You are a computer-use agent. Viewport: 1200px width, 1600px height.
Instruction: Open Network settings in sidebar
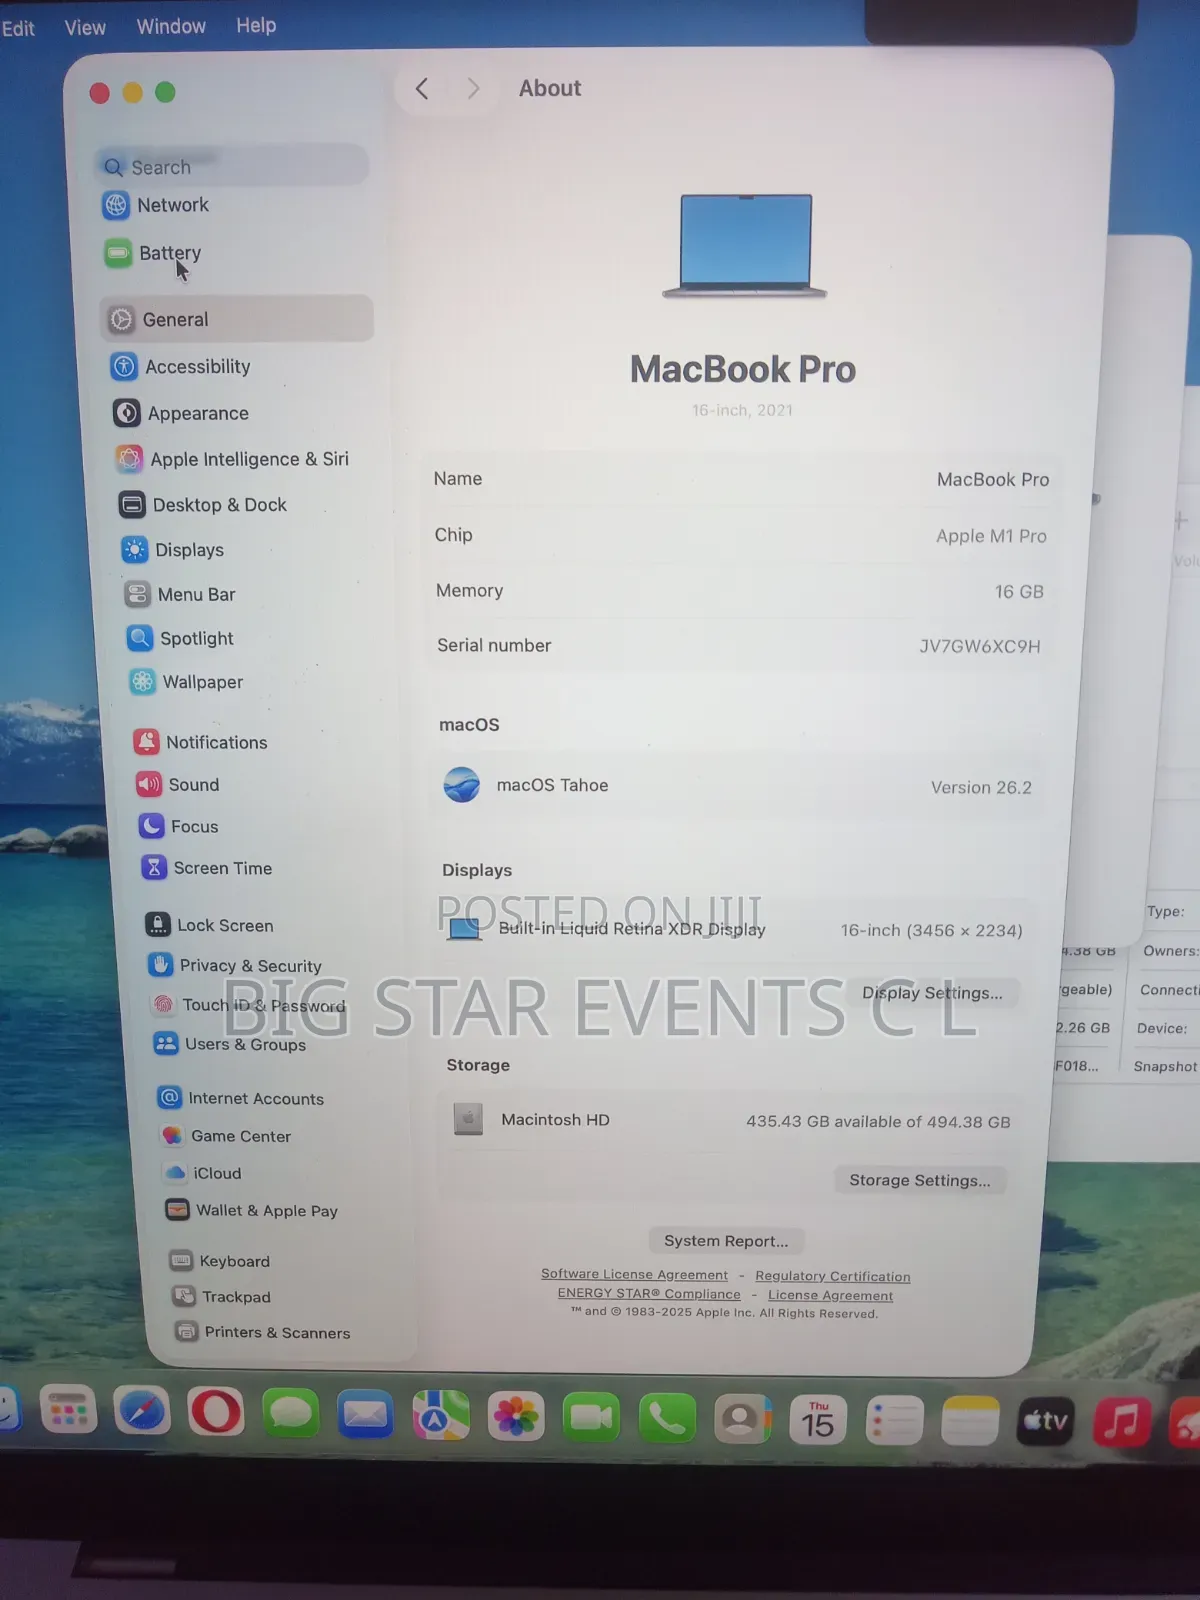click(x=157, y=205)
